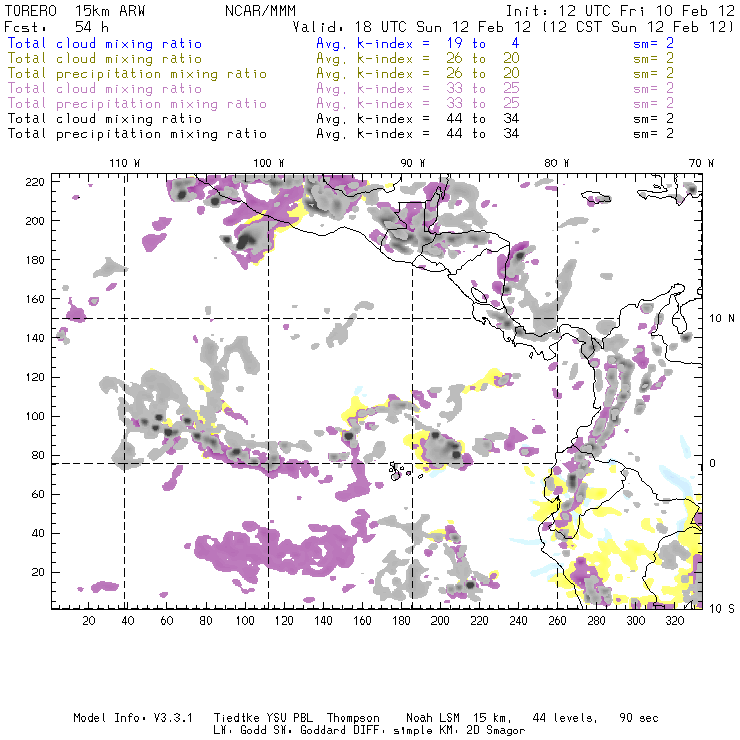The height and width of the screenshot is (740, 740).
Task: Click the "Model Info: V3.3.1" text
Action: coord(133,718)
